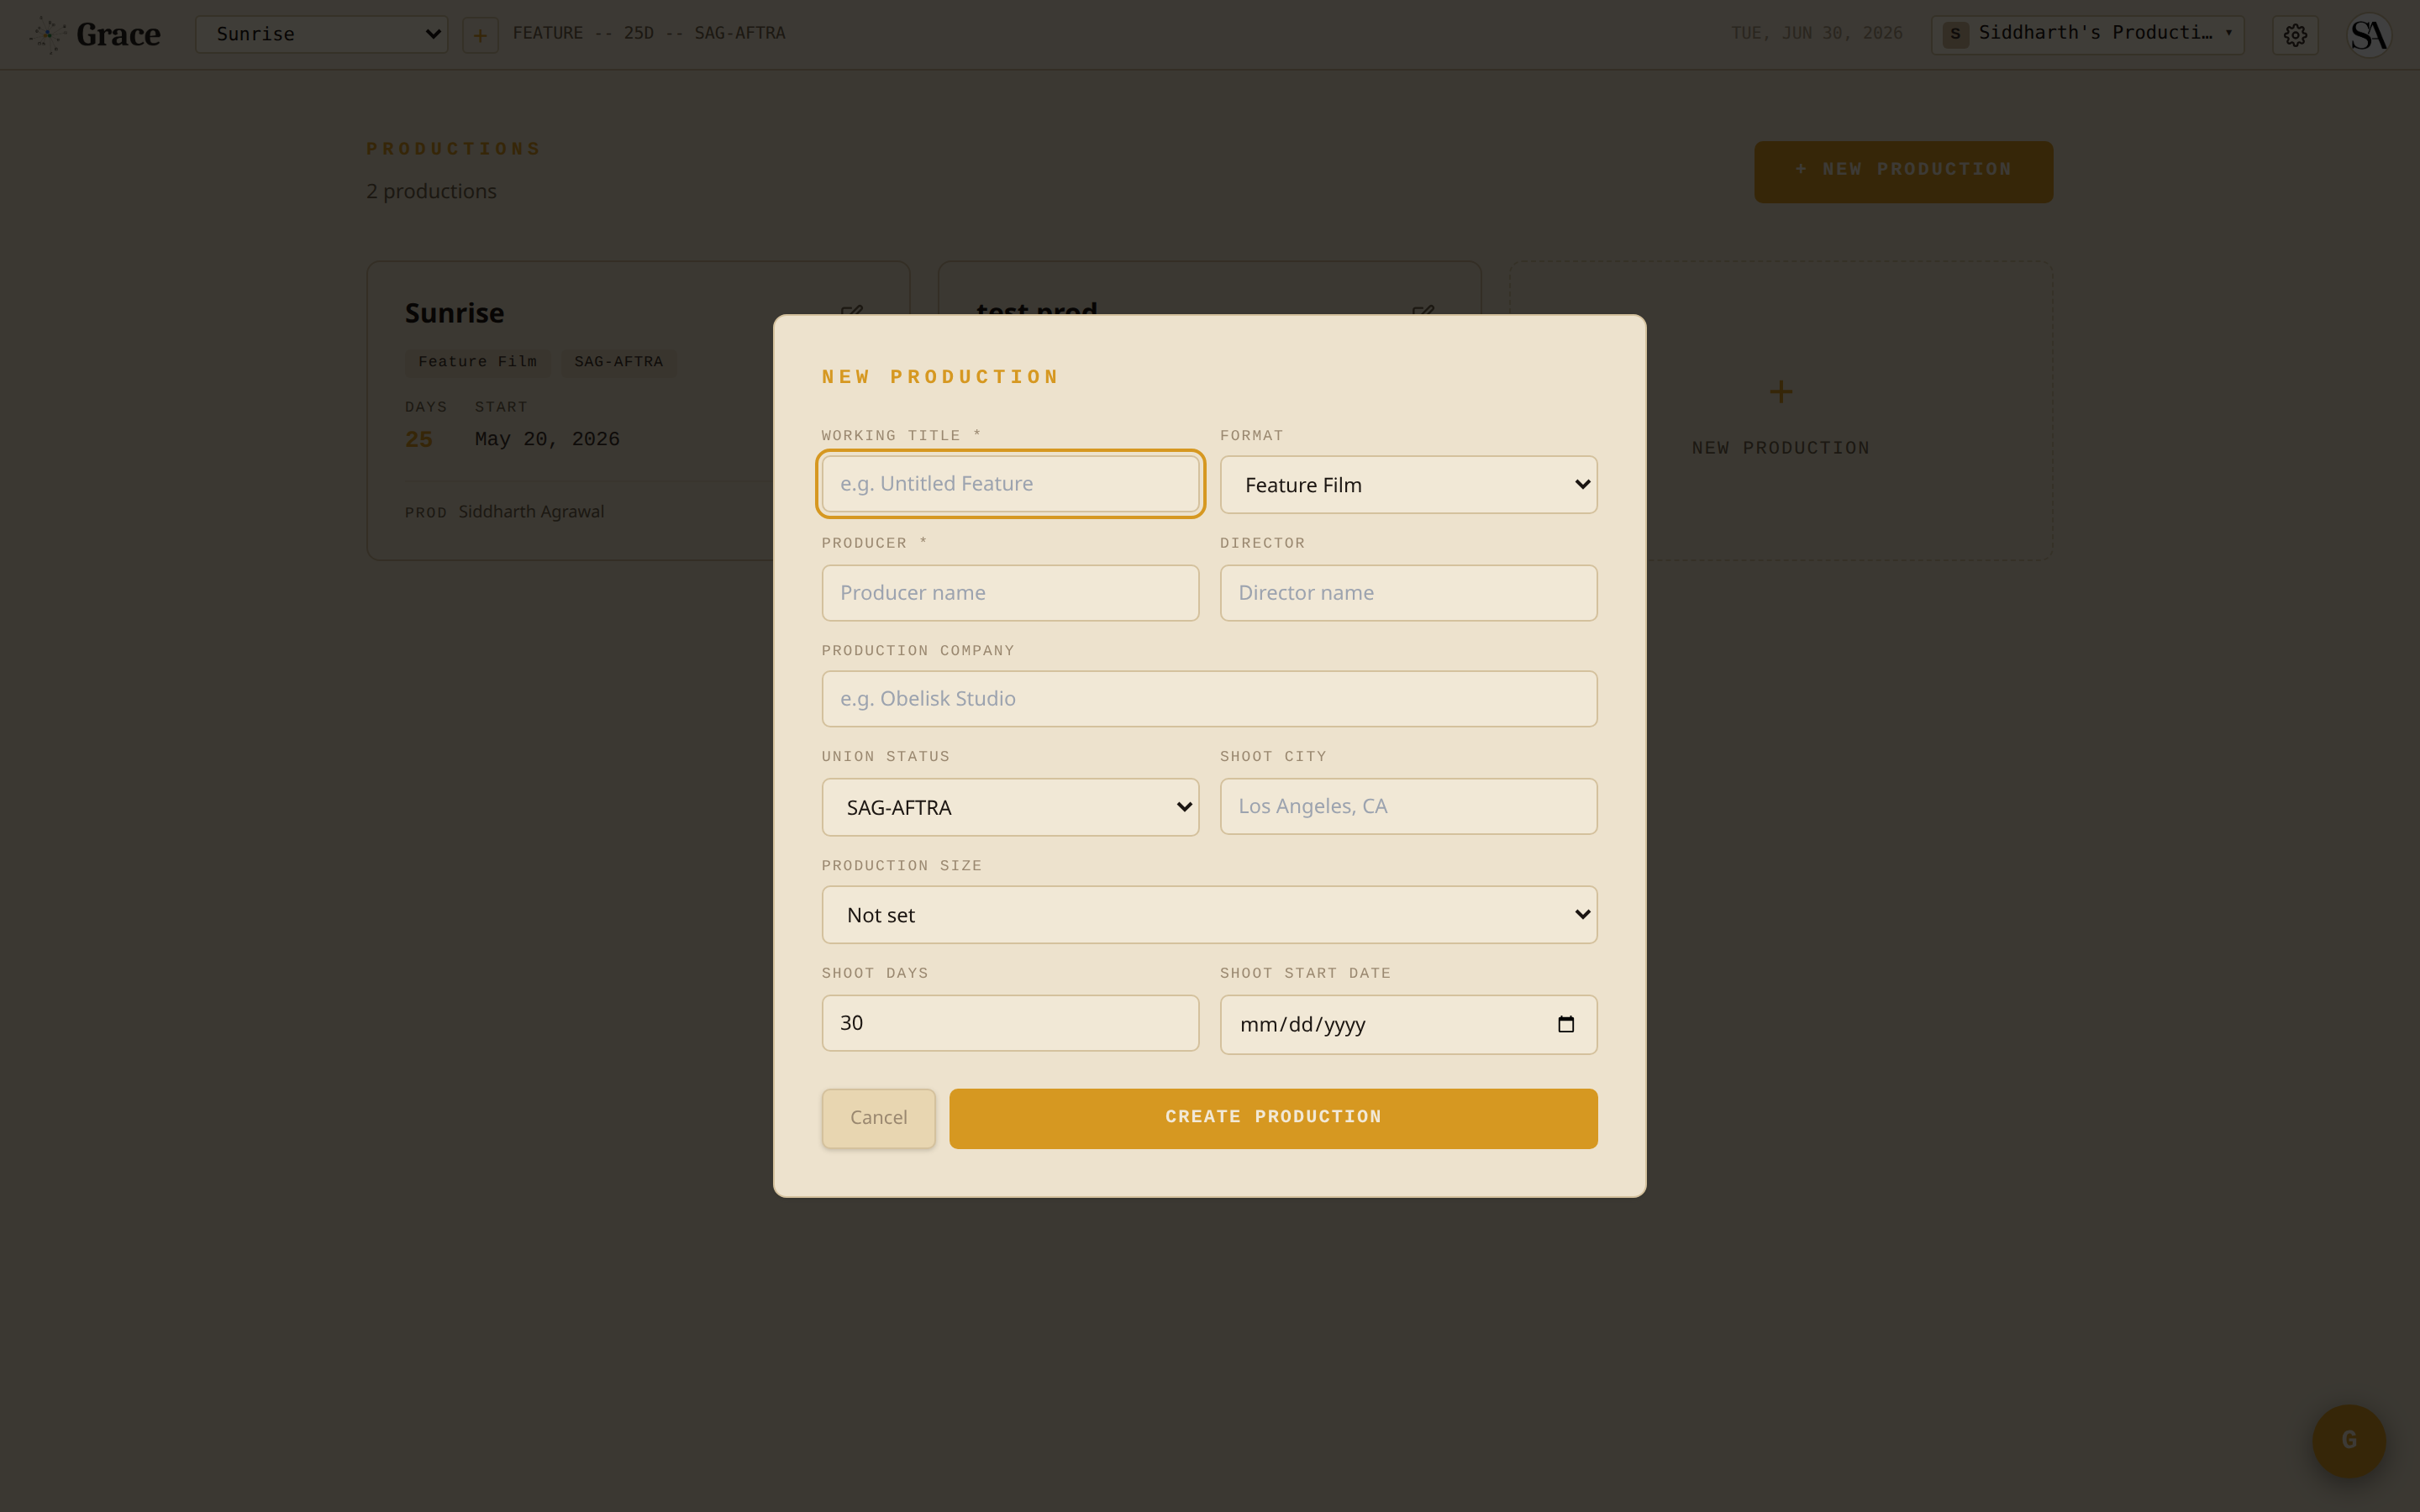2420x1512 pixels.
Task: Click the '2 productions' count text
Action: coord(431,191)
